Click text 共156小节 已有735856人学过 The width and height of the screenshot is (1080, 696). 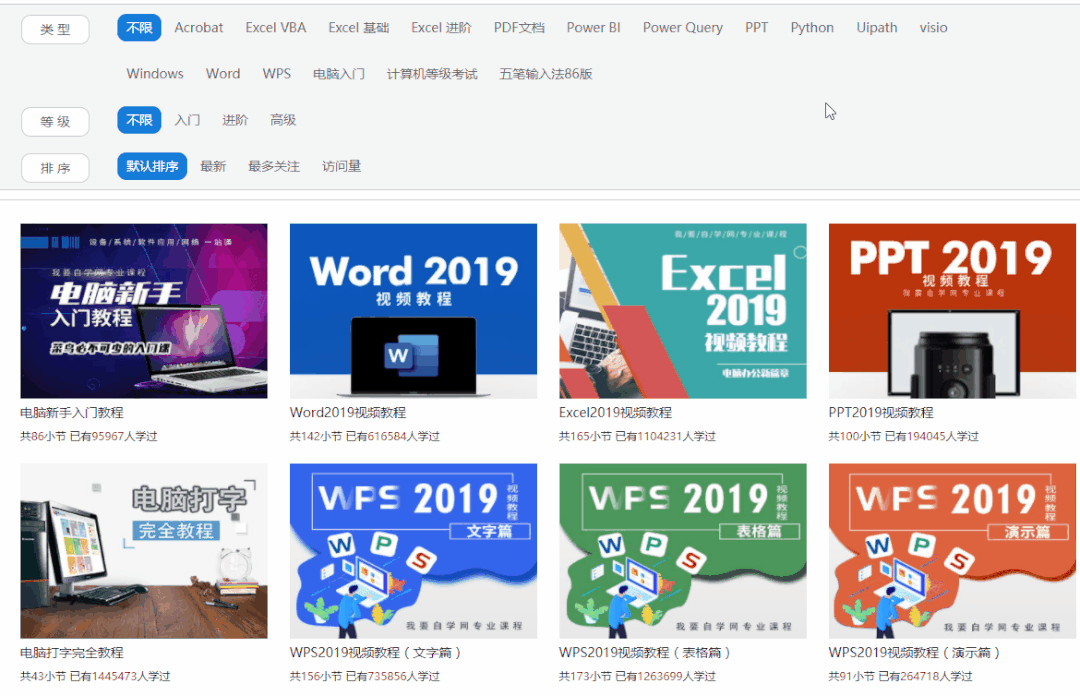pos(364,676)
